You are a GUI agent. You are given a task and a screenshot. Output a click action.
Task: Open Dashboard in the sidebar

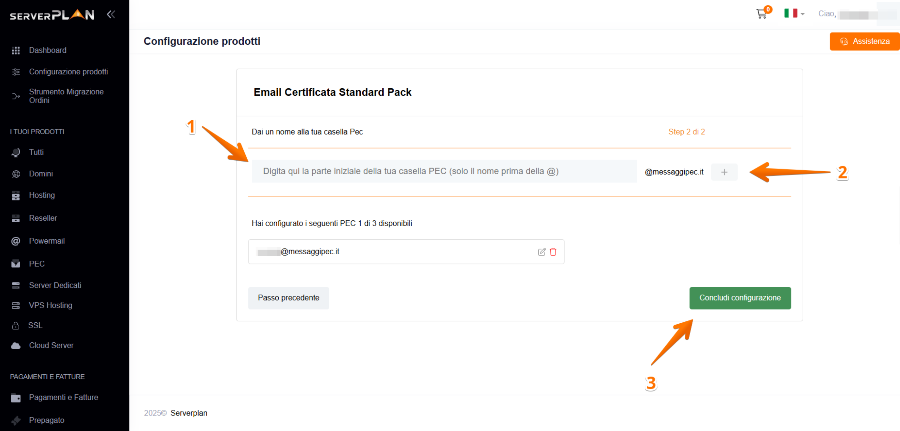(47, 50)
